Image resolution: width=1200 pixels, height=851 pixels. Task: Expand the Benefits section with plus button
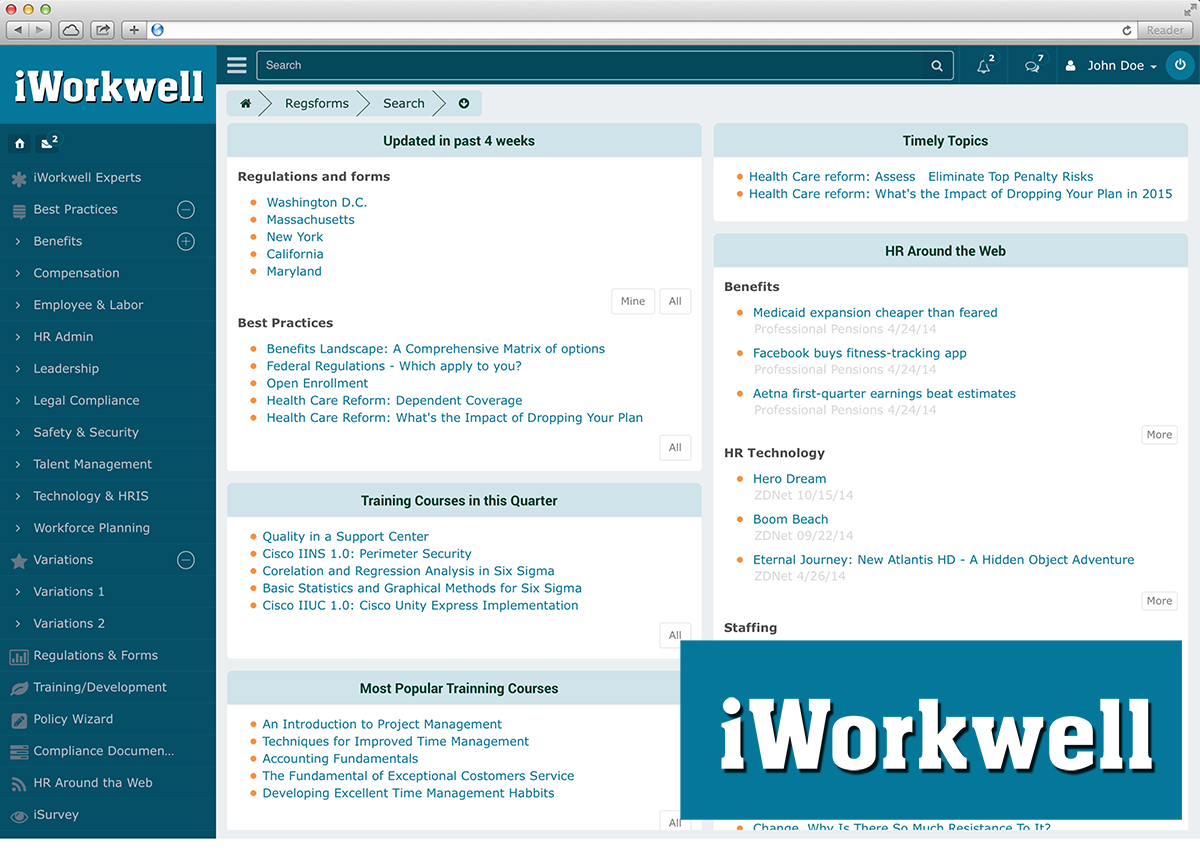pyautogui.click(x=185, y=241)
